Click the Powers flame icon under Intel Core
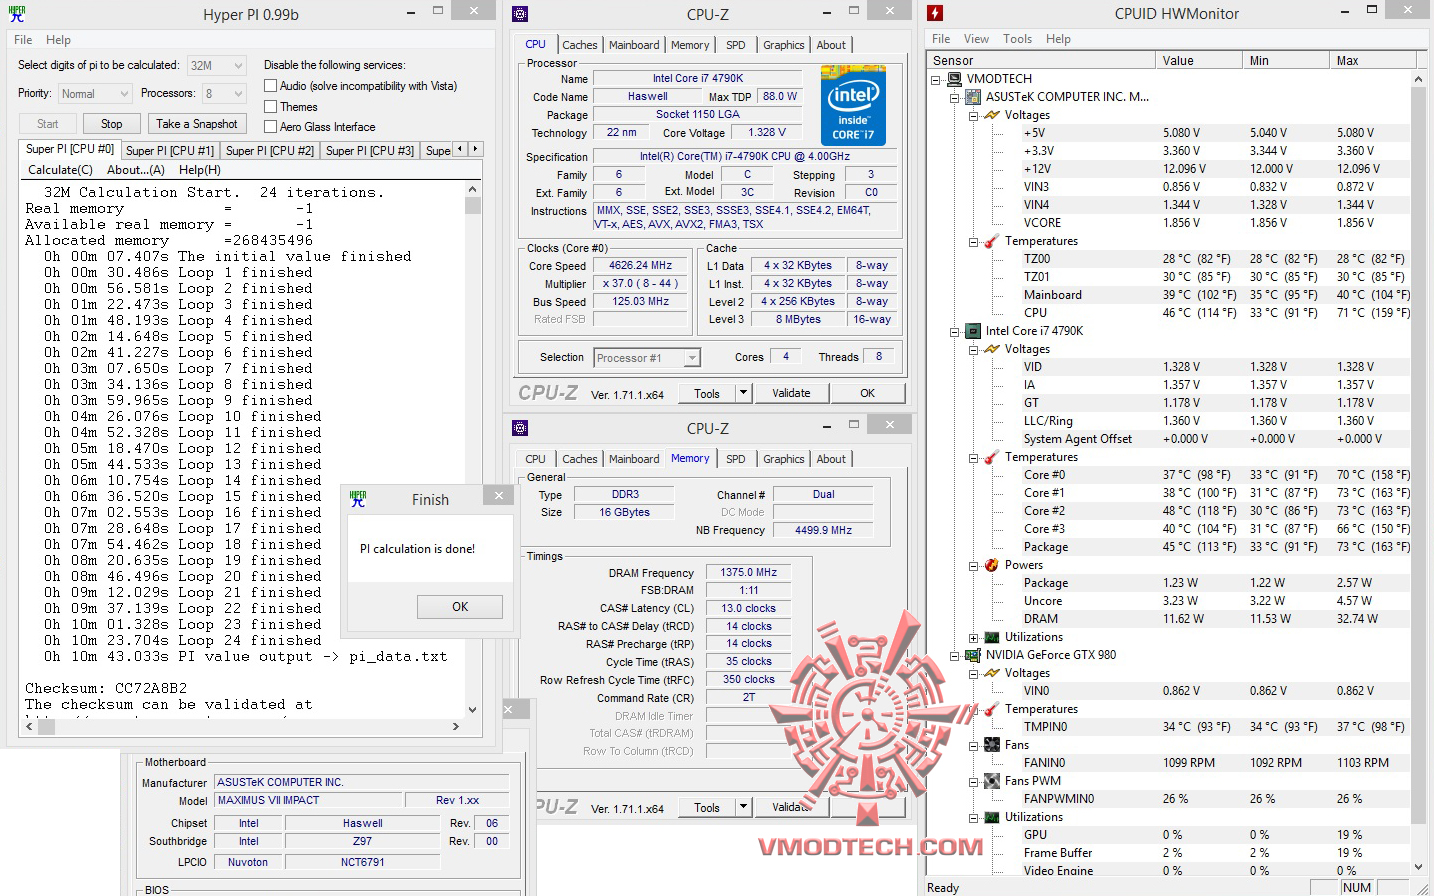Screen dimensions: 1434x896 pos(992,565)
